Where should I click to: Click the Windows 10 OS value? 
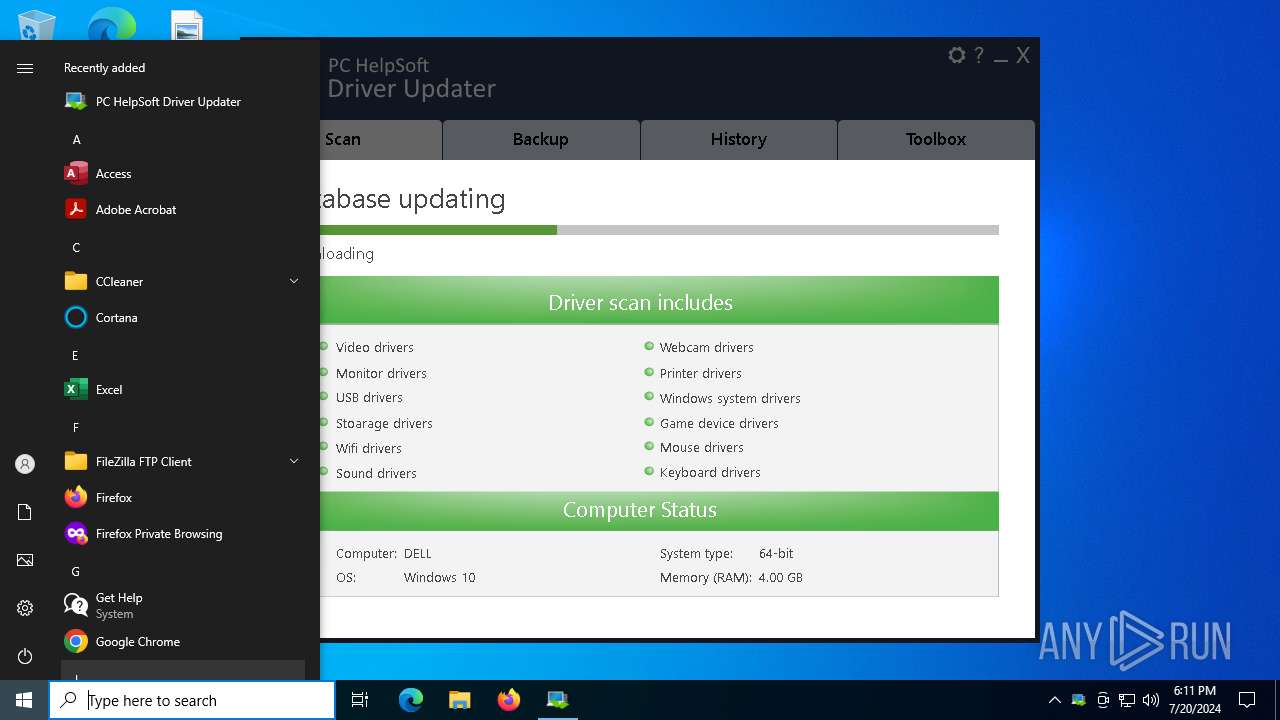440,578
